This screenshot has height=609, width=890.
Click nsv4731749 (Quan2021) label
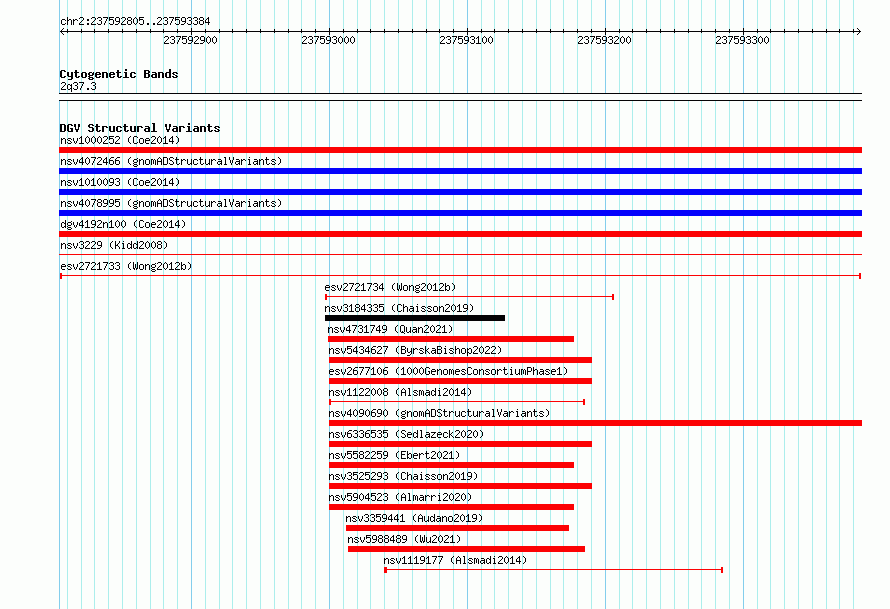click(390, 329)
